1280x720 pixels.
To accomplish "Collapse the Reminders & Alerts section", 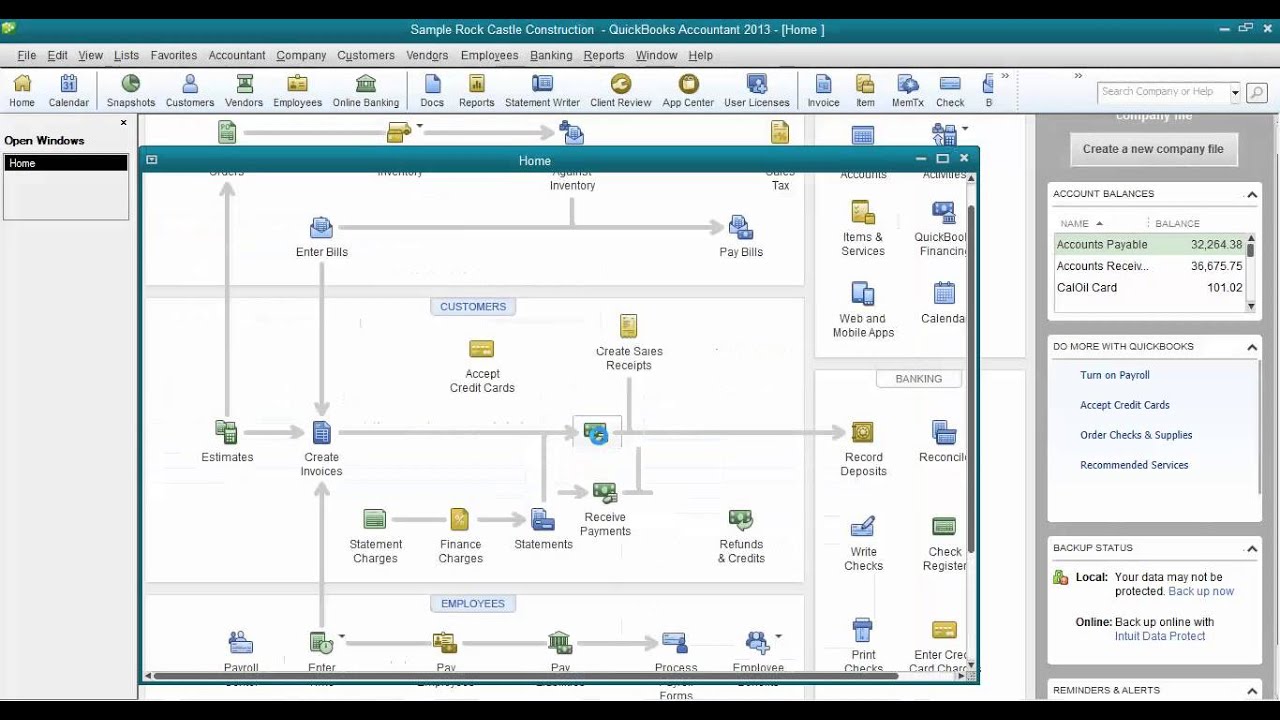I will pos(1251,690).
